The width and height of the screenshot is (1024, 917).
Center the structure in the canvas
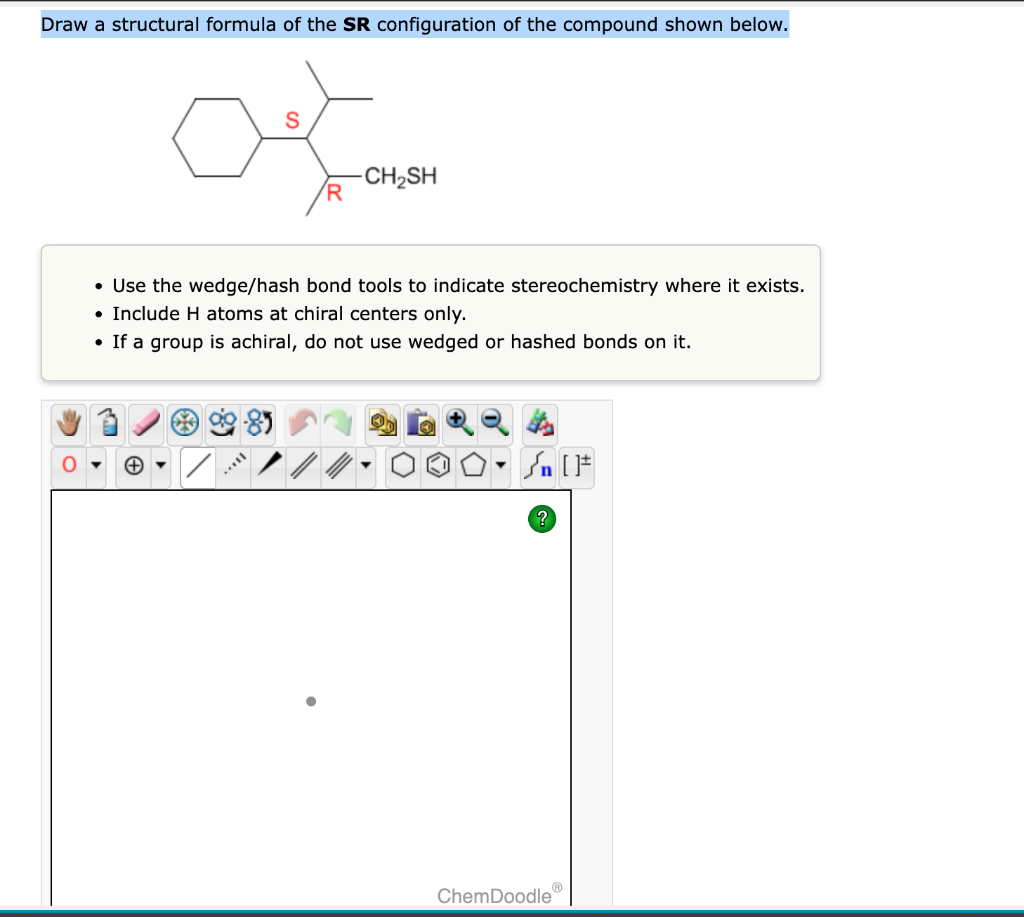pyautogui.click(x=185, y=422)
